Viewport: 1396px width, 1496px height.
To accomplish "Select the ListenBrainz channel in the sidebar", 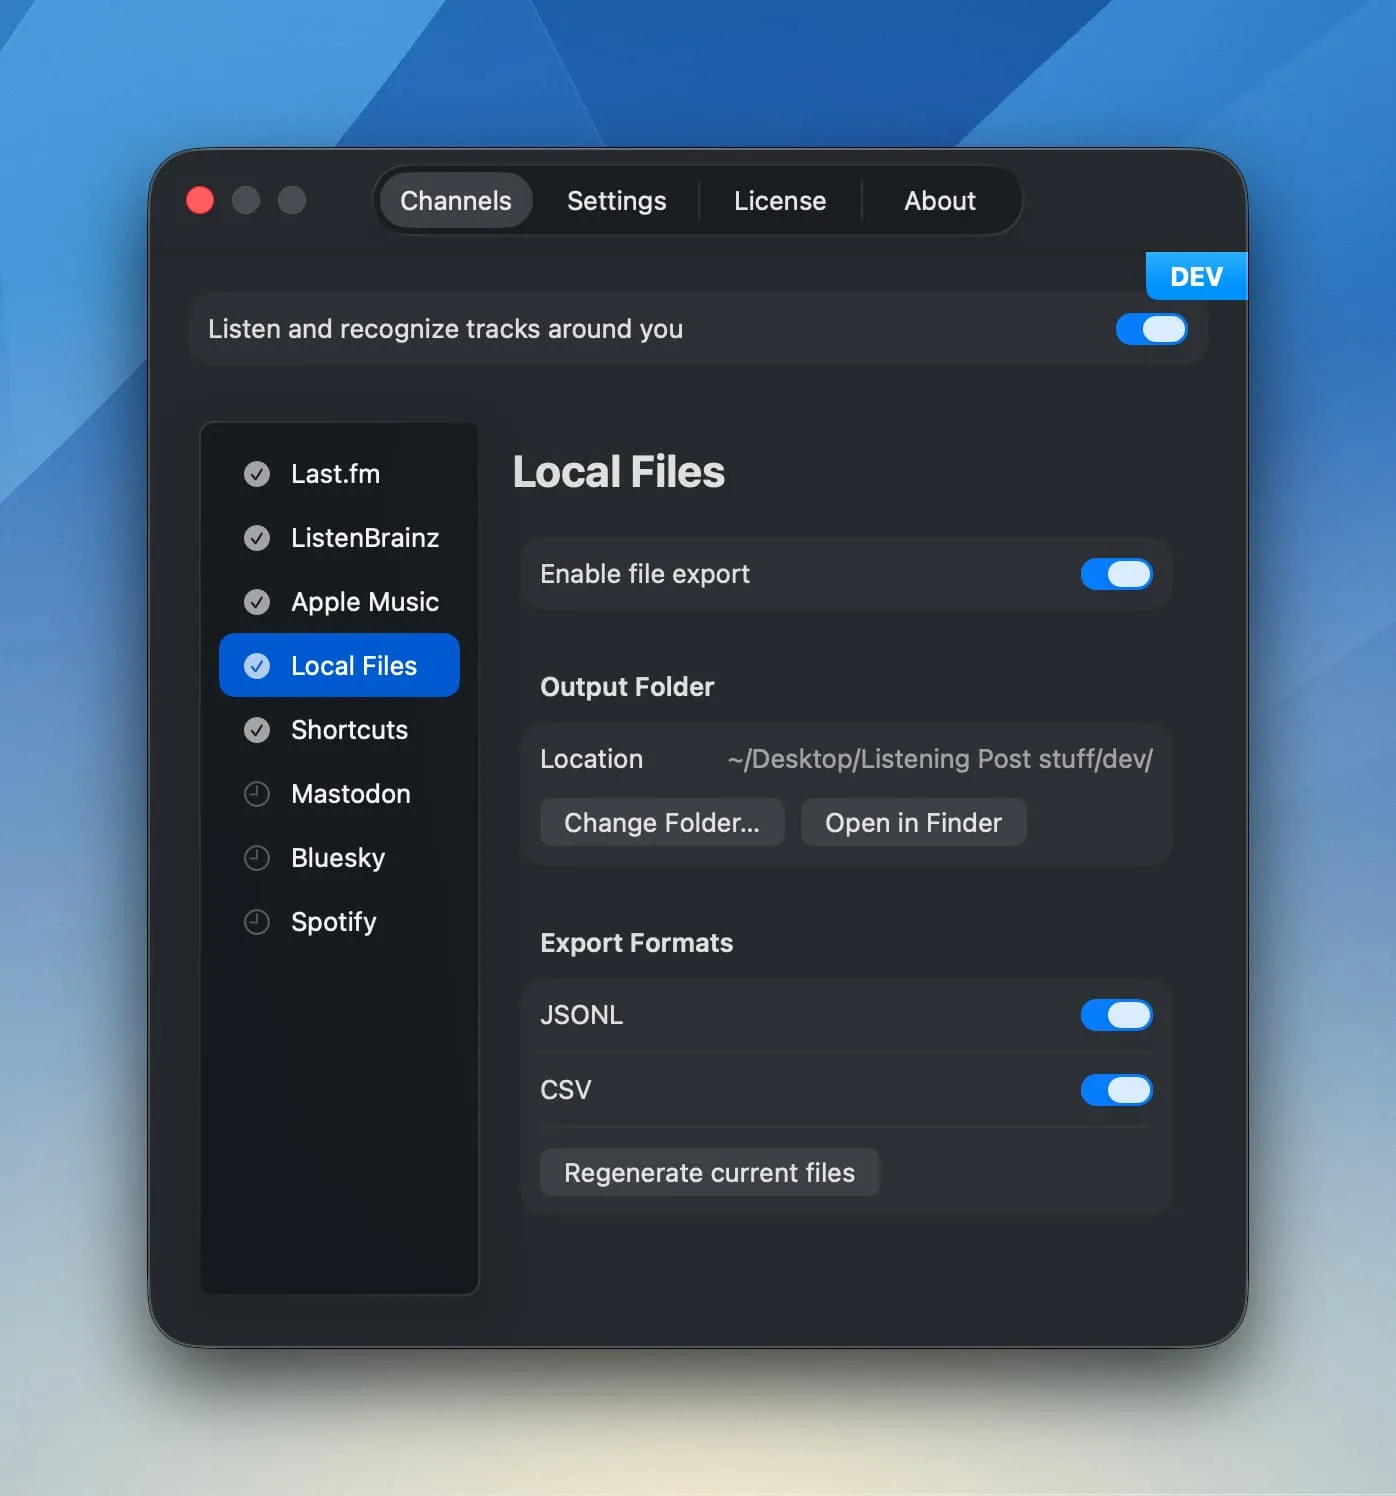I will tap(364, 538).
